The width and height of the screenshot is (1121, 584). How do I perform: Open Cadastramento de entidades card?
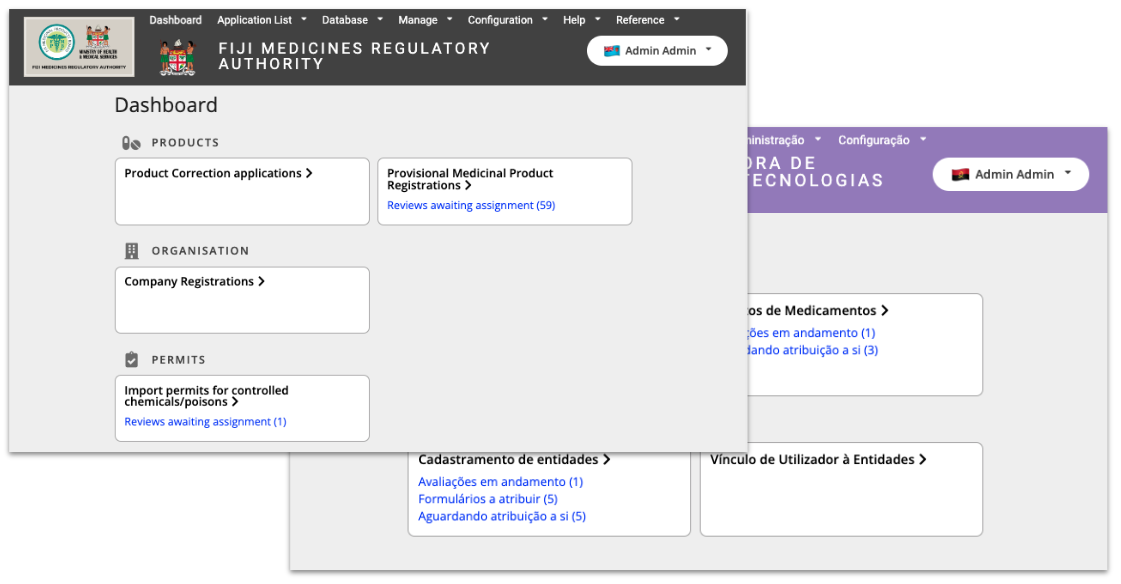549,493
